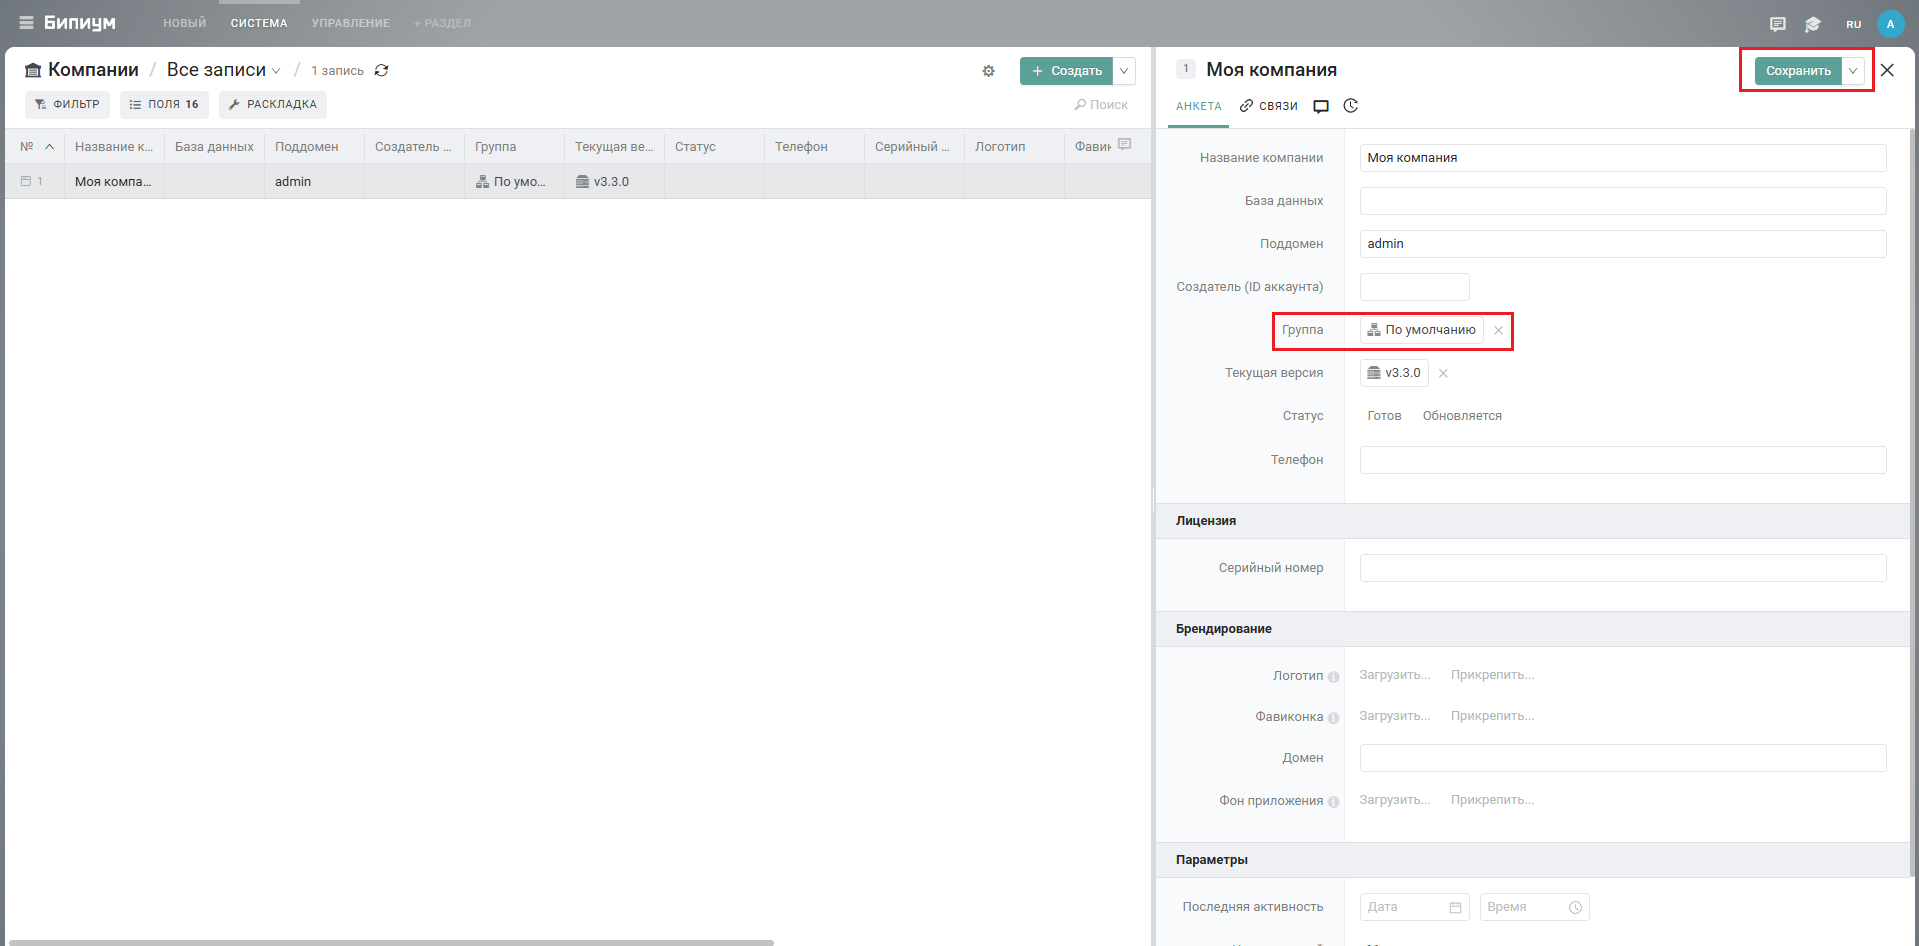Save record with Сохранить button
Viewport: 1919px width, 946px height.
click(x=1798, y=71)
